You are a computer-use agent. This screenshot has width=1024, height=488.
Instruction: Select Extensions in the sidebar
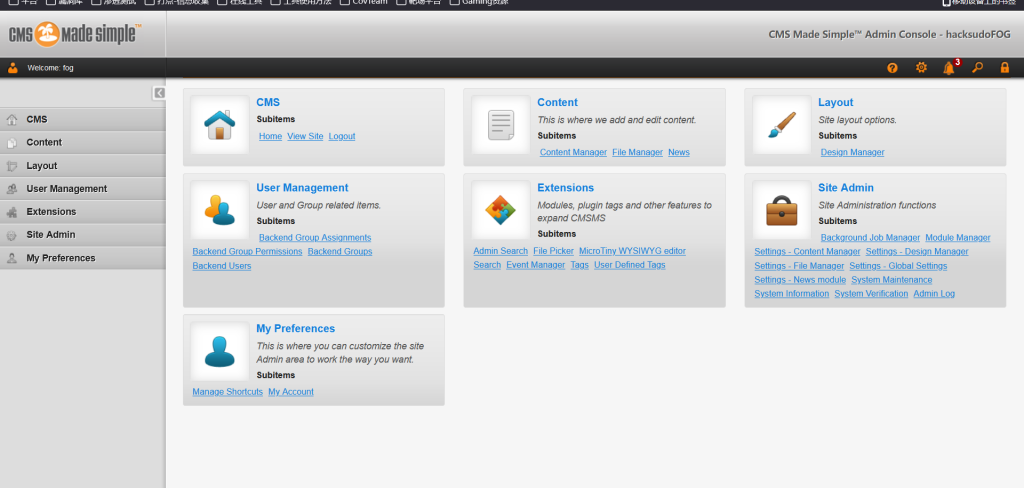(82, 212)
